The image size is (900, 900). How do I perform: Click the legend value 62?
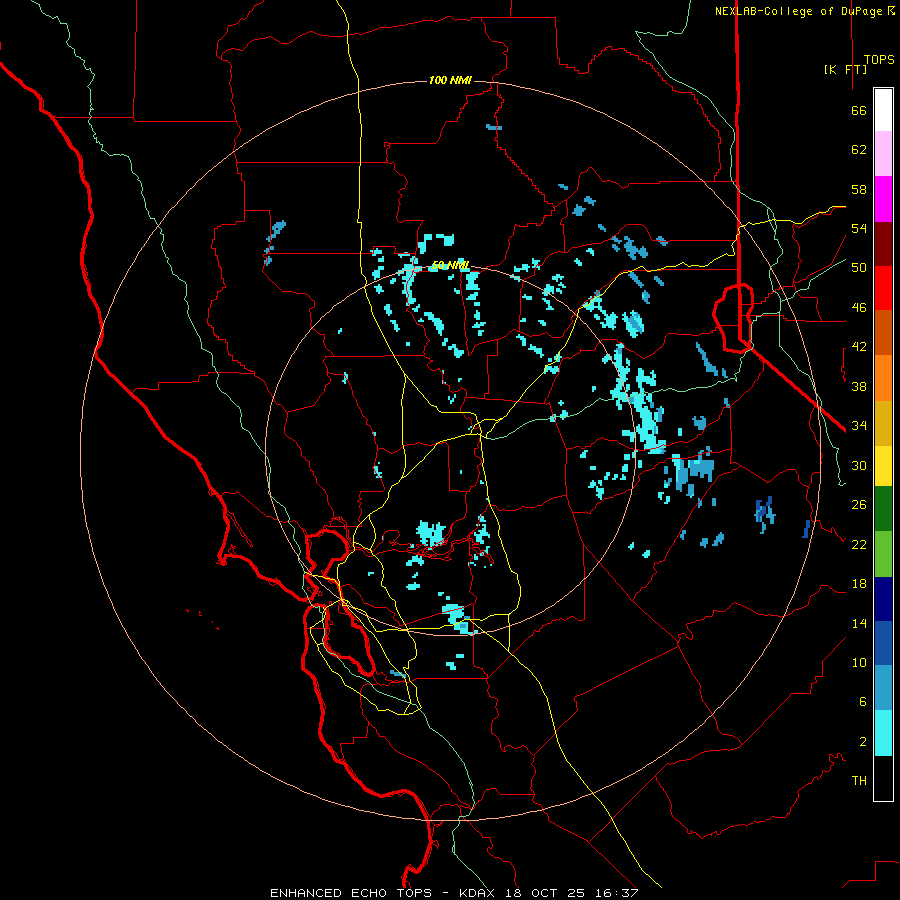coord(859,150)
